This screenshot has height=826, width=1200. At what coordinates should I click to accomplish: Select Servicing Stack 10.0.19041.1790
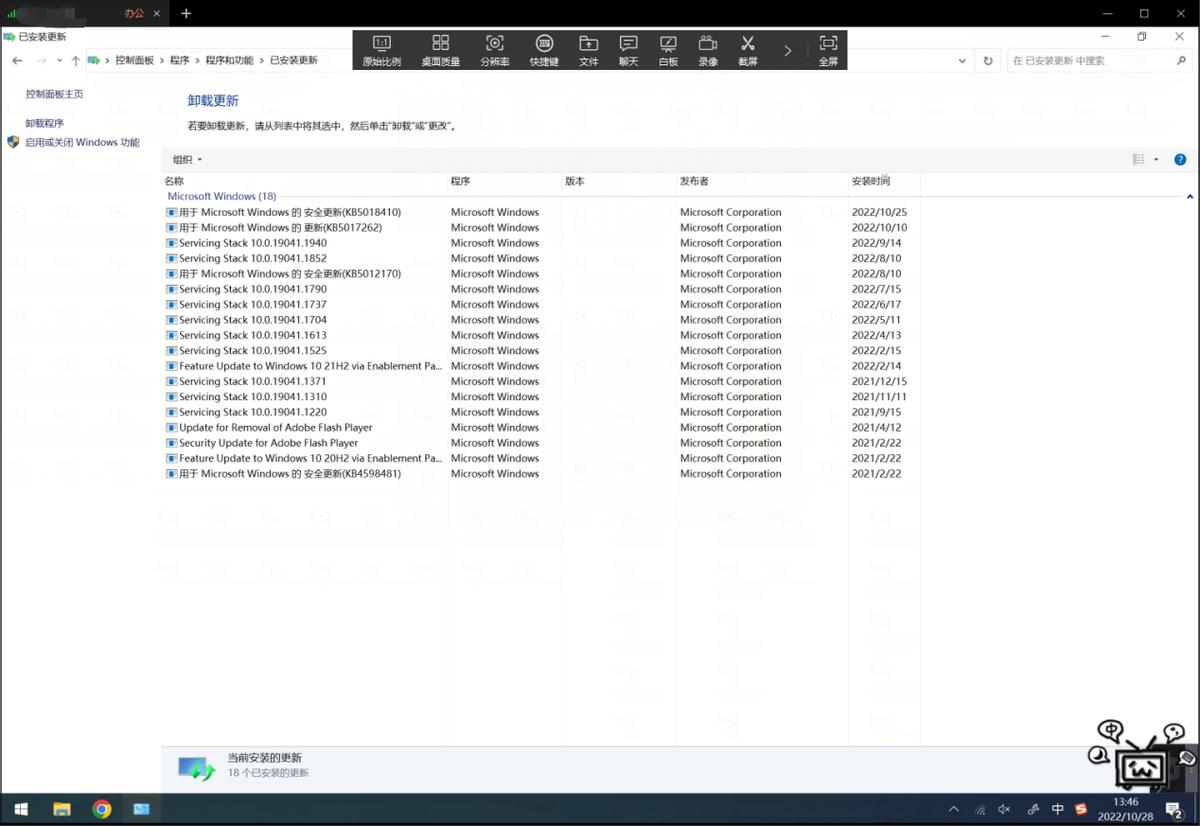coord(541,289)
